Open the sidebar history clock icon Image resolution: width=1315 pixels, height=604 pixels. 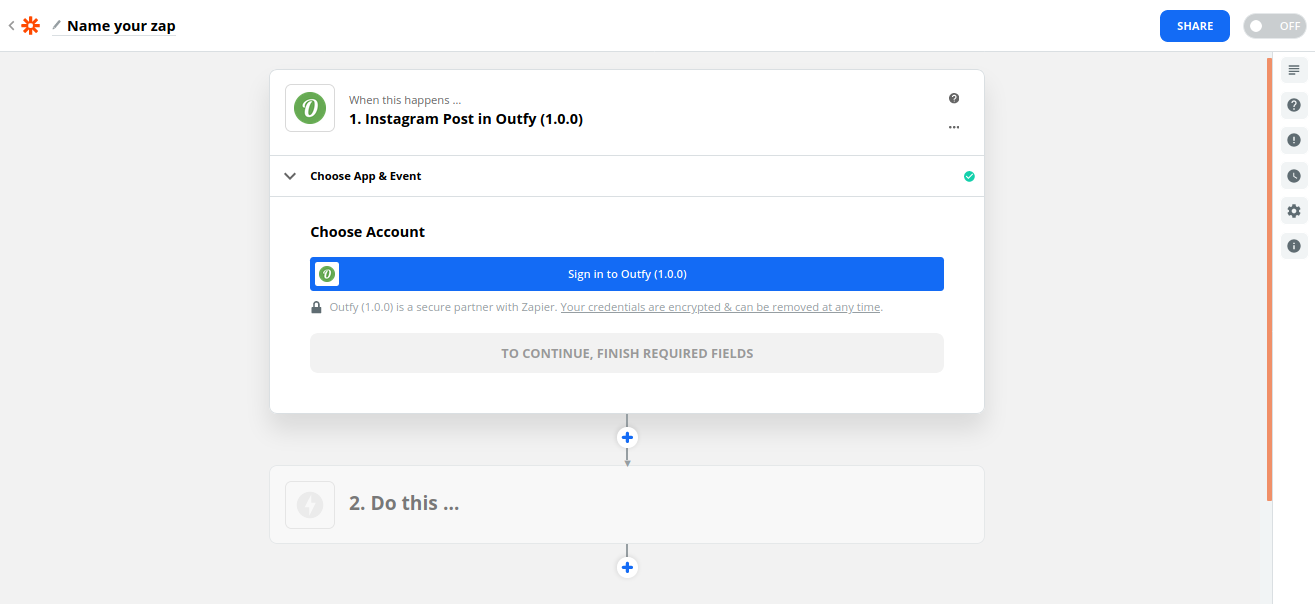coord(1294,176)
